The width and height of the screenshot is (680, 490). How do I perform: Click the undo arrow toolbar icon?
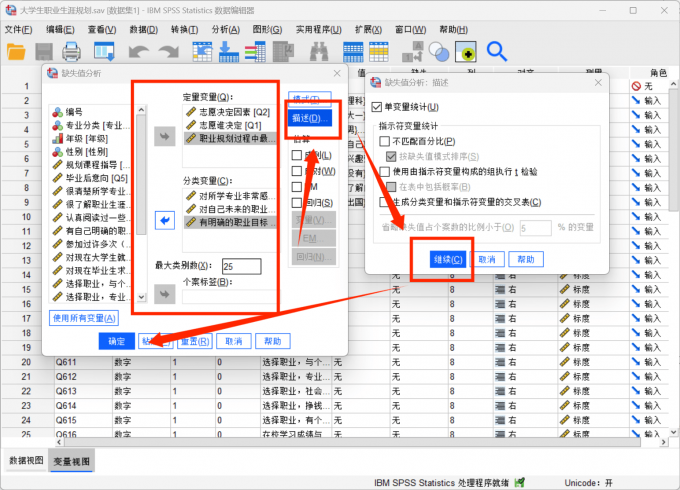pos(138,51)
